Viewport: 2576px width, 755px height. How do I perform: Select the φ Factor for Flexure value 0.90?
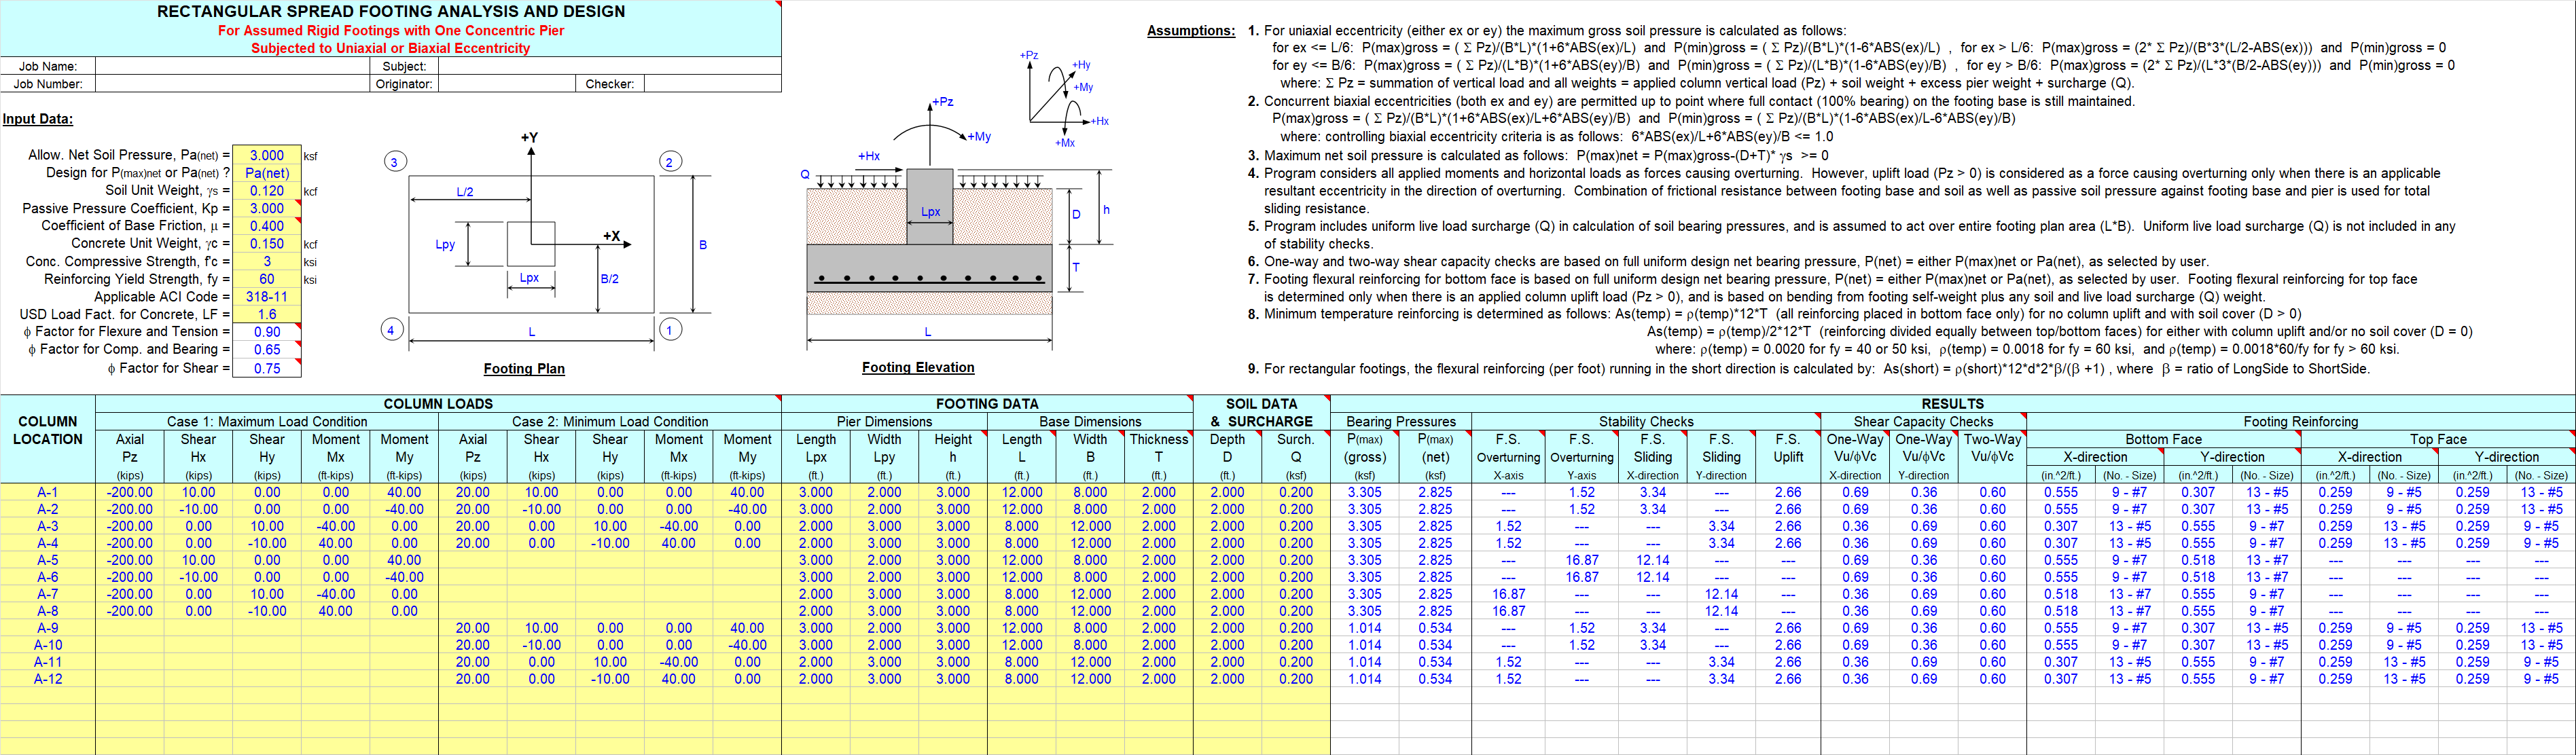pos(267,332)
